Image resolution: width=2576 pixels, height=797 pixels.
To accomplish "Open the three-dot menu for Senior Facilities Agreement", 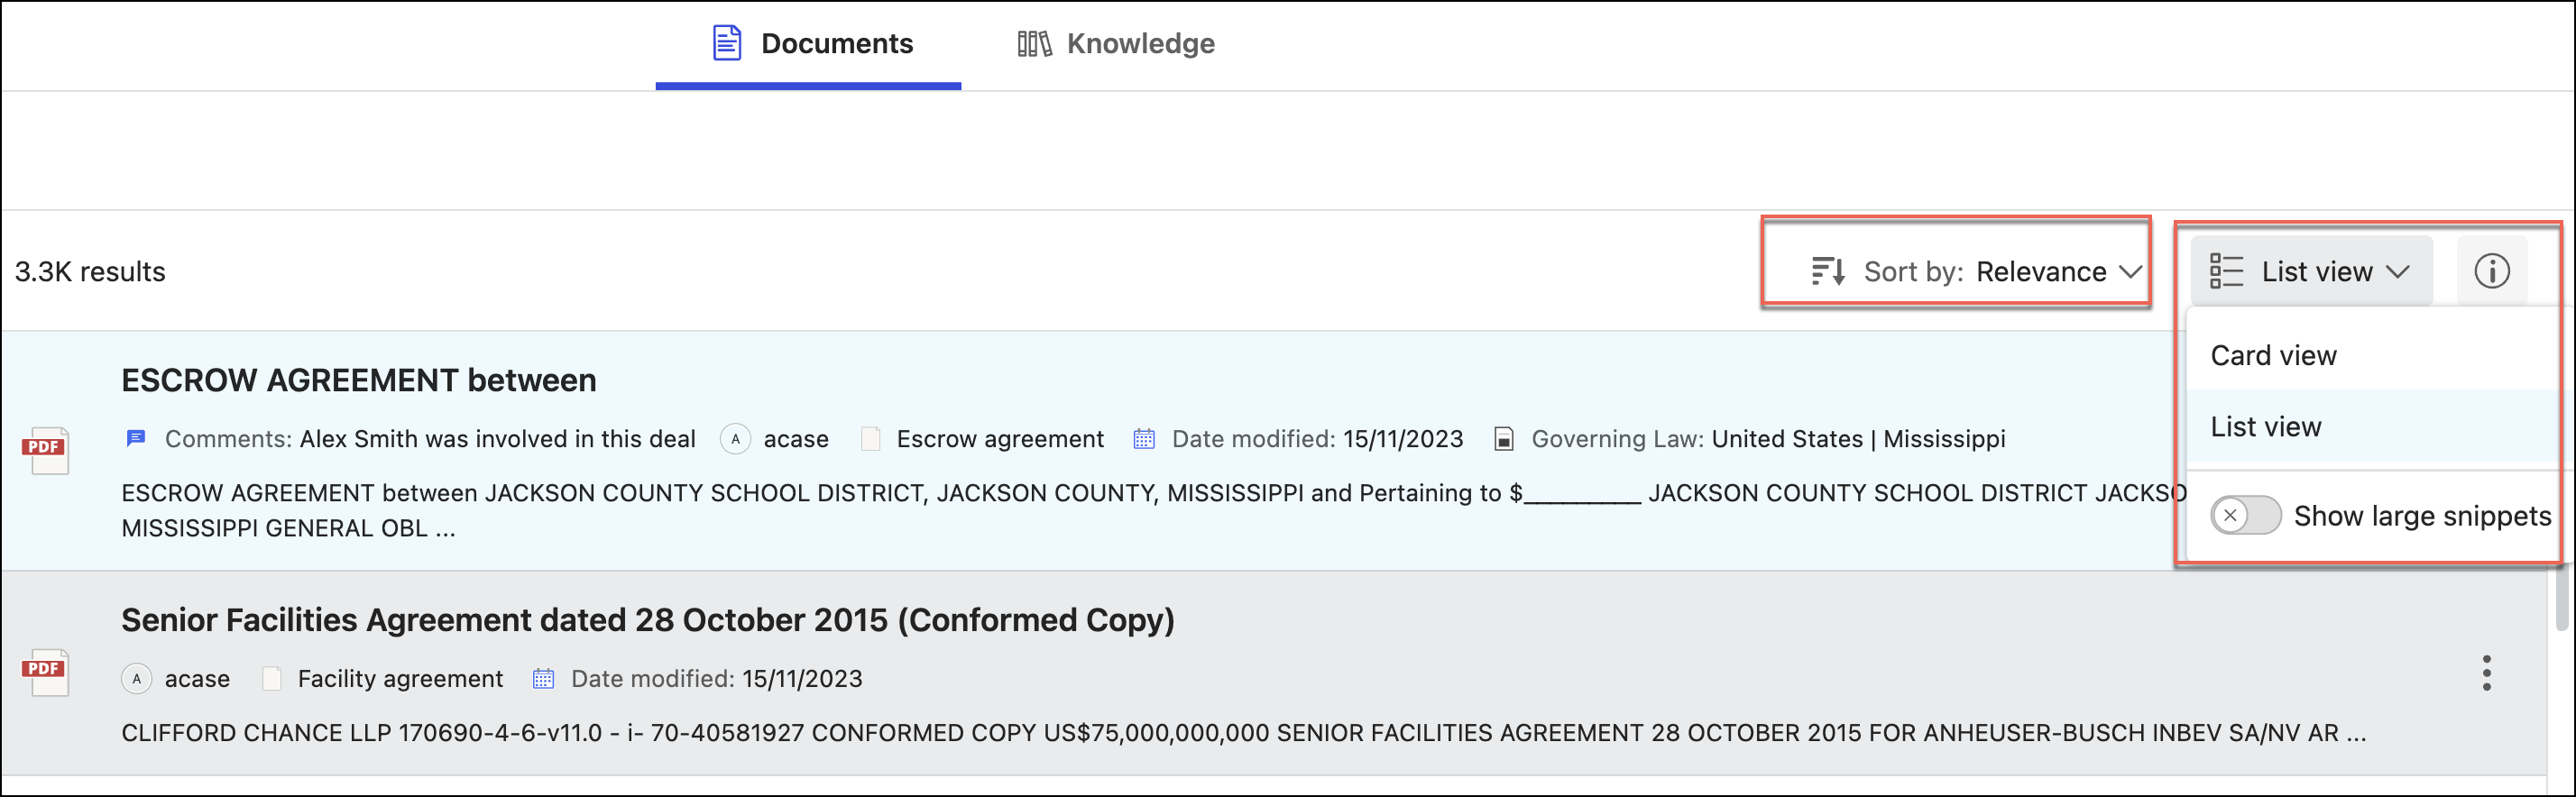I will tap(2486, 673).
